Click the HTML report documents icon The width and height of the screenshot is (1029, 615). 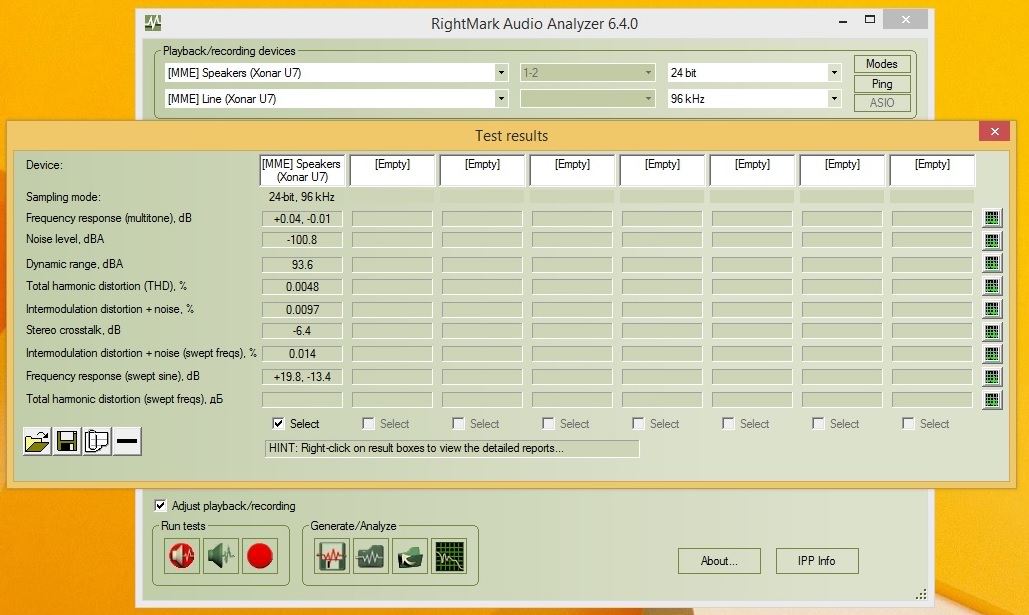(97, 441)
